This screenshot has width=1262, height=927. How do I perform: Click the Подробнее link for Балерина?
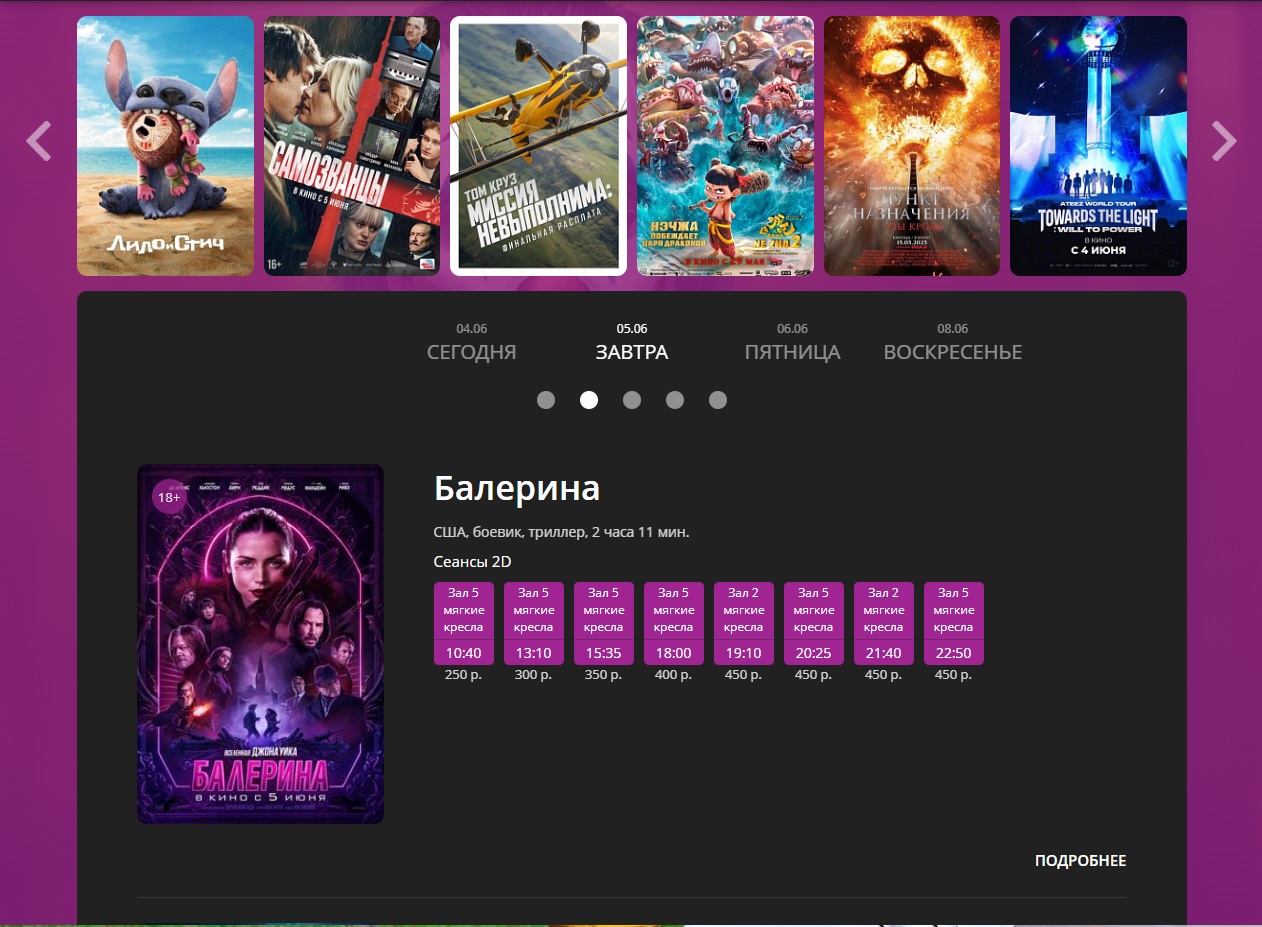point(1080,861)
